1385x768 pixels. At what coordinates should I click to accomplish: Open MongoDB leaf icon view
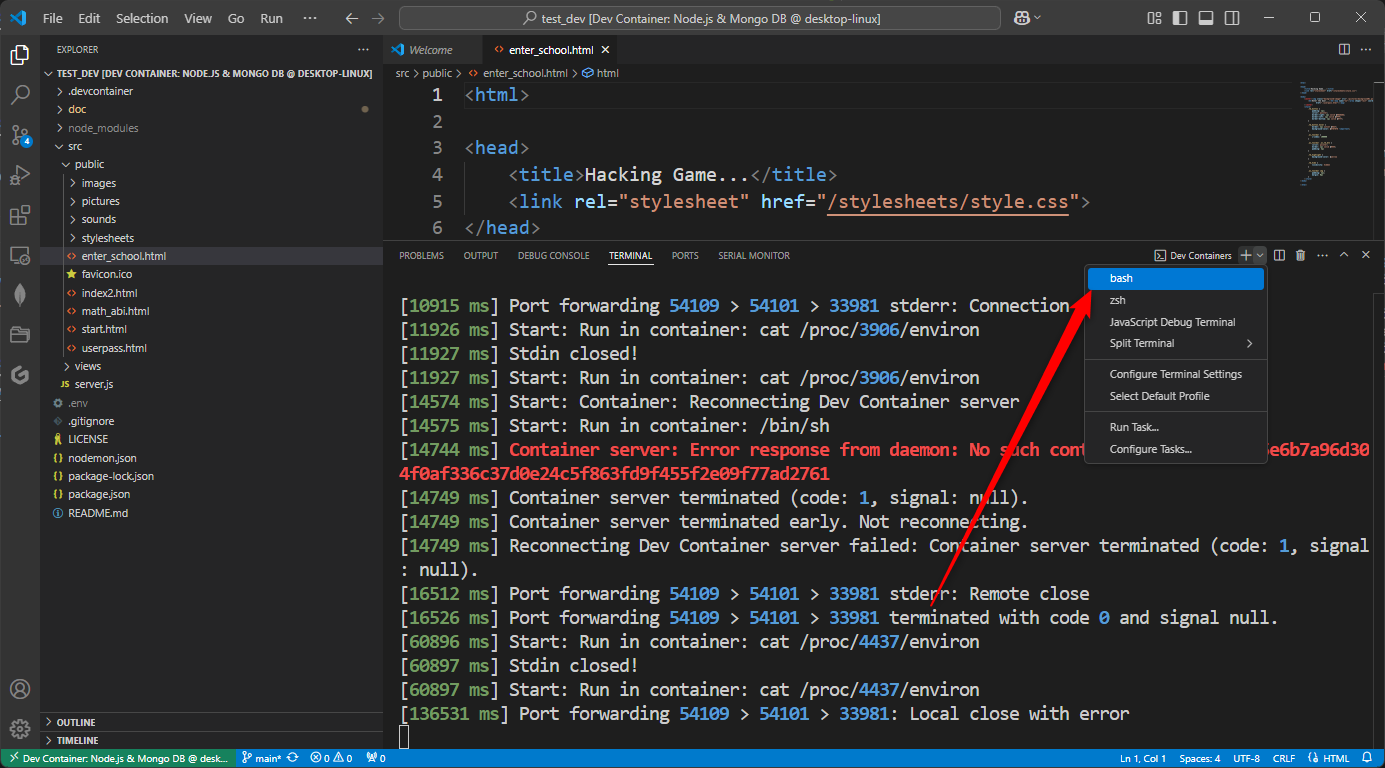tap(20, 295)
